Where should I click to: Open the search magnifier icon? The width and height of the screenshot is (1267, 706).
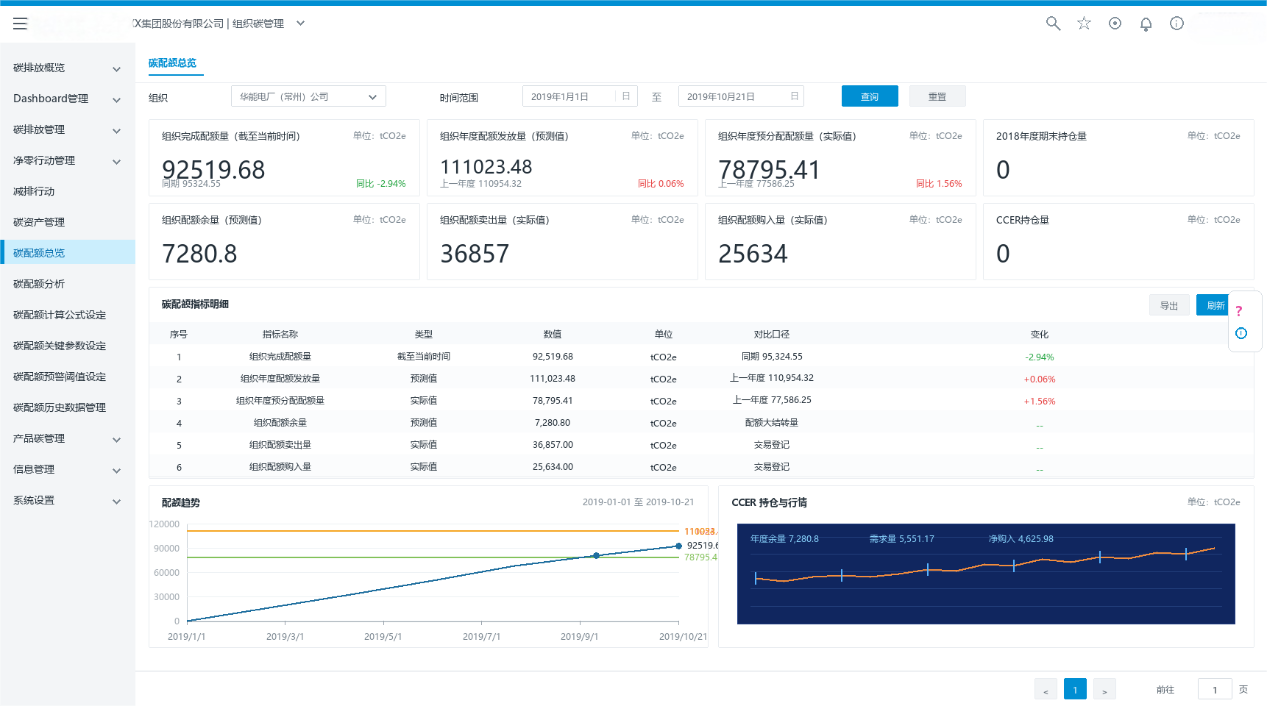(1053, 23)
